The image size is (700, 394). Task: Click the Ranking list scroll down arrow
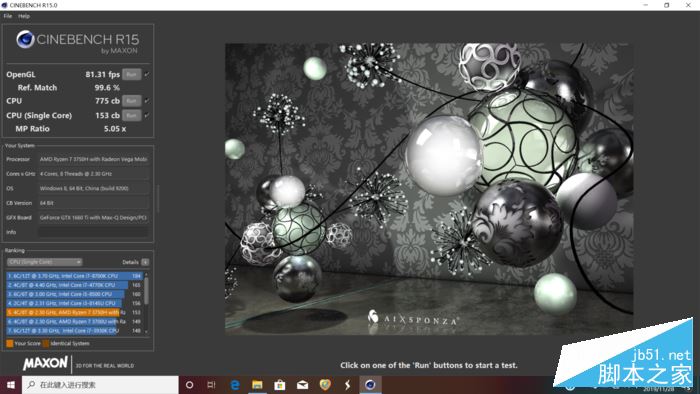tap(146, 332)
